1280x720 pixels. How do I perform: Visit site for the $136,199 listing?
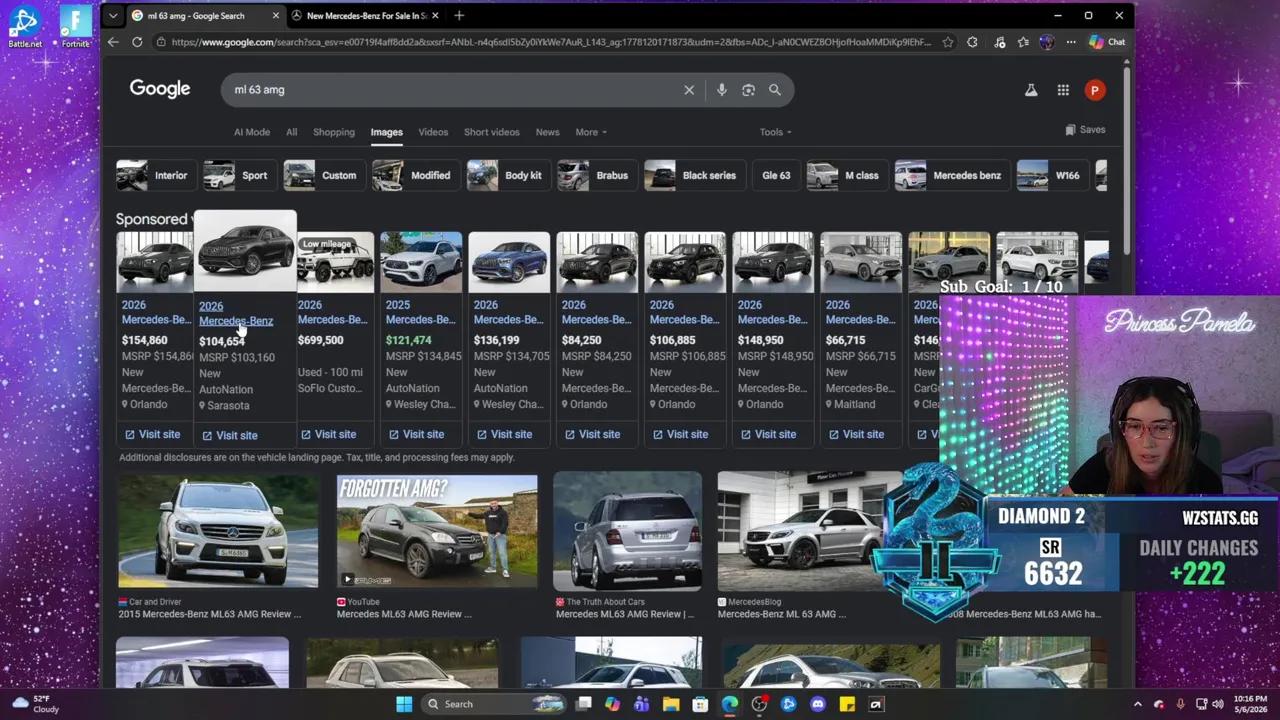click(504, 434)
